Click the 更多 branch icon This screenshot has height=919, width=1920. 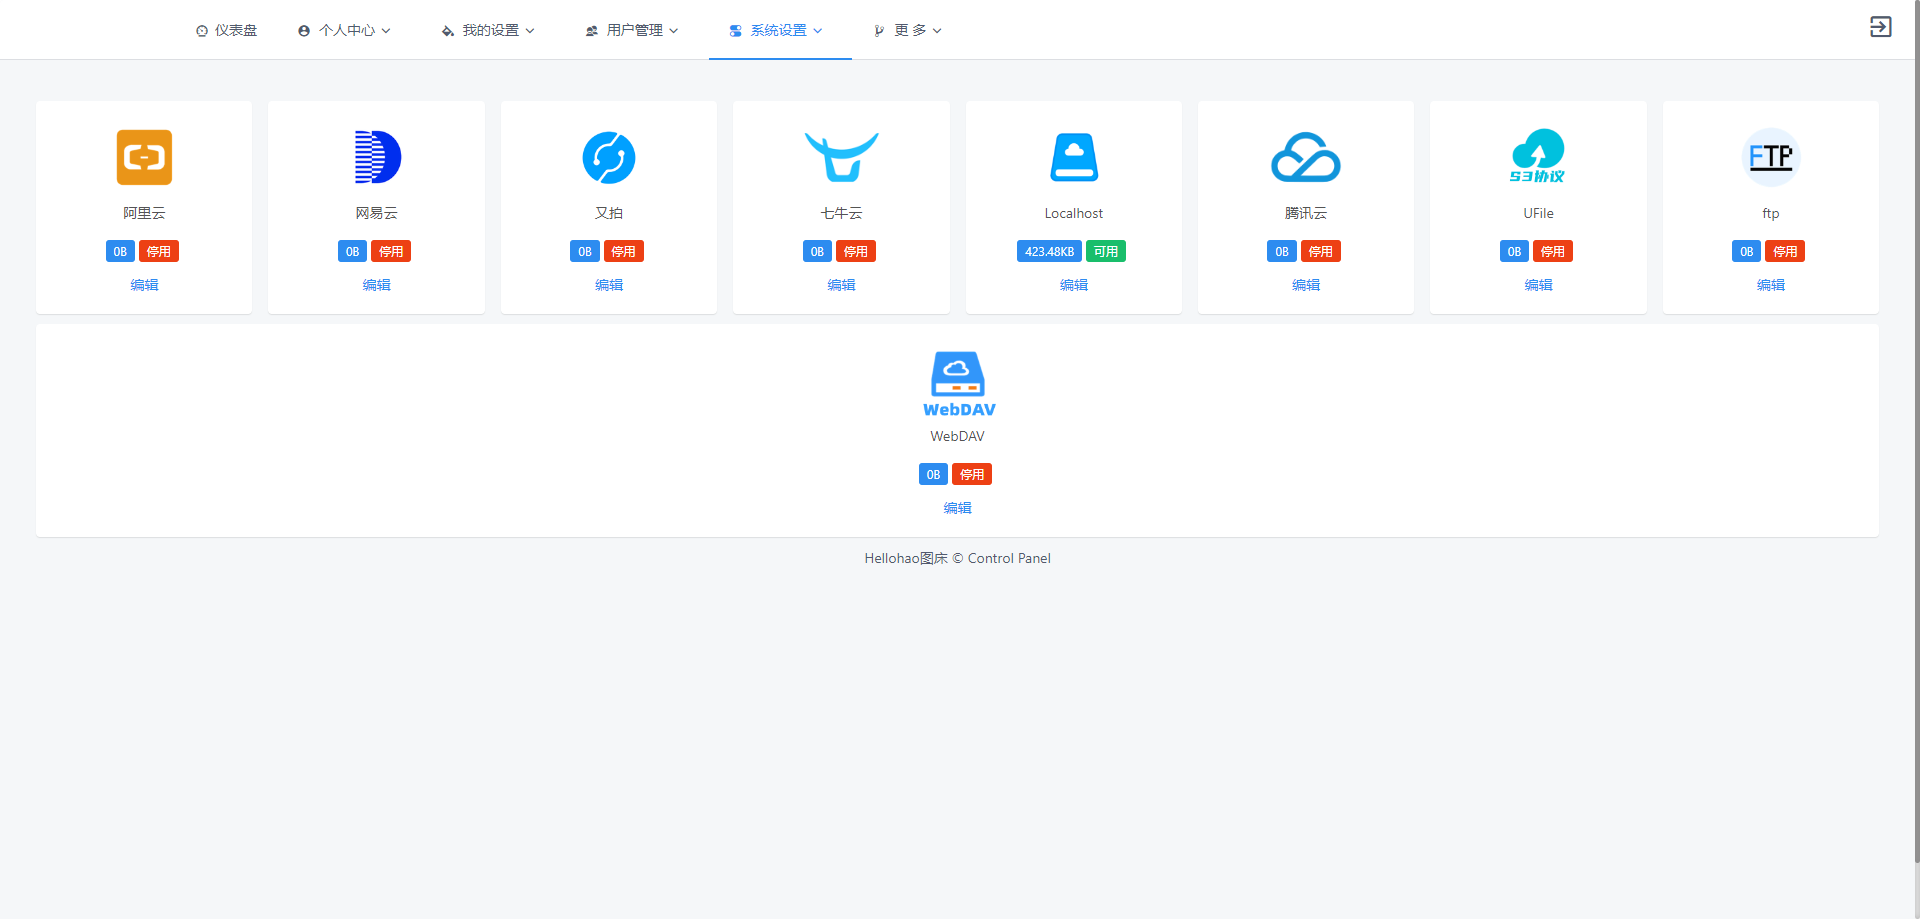(879, 31)
